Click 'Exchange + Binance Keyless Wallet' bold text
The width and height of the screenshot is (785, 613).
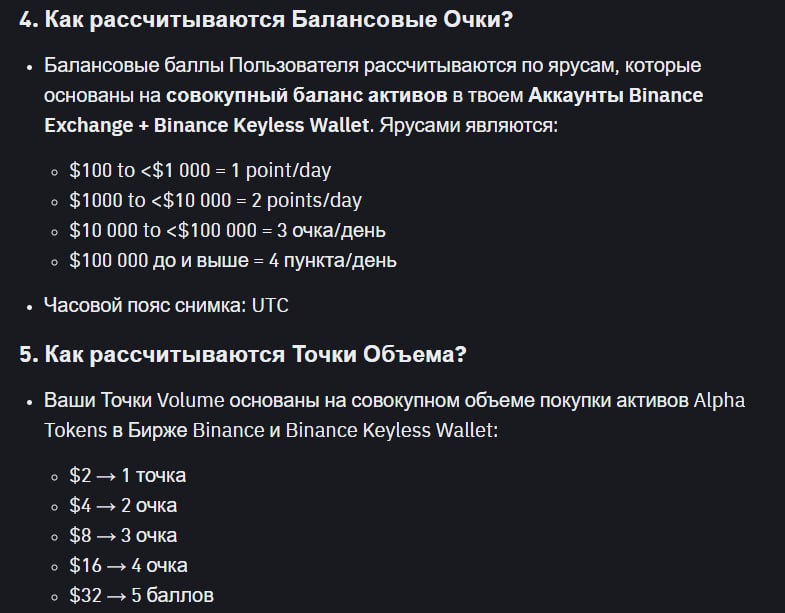[206, 125]
